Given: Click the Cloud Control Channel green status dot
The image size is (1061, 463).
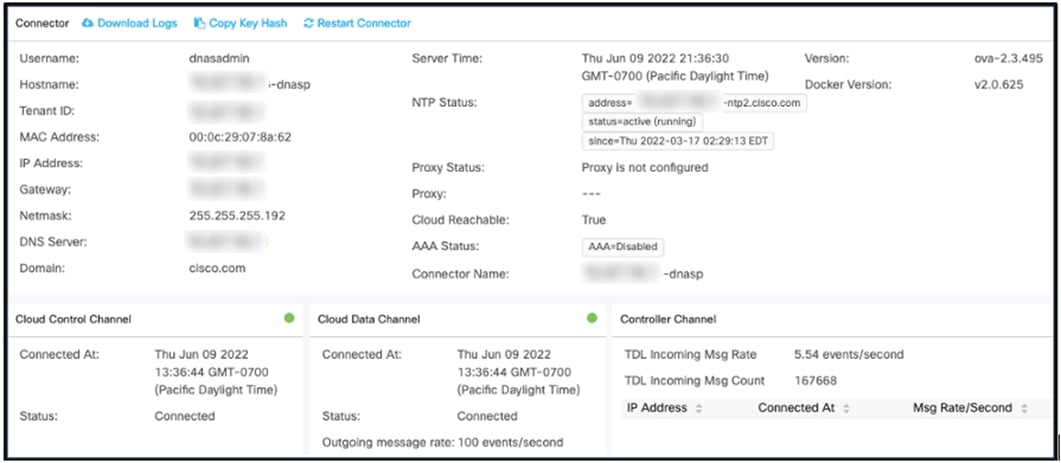Looking at the screenshot, I should 290,318.
